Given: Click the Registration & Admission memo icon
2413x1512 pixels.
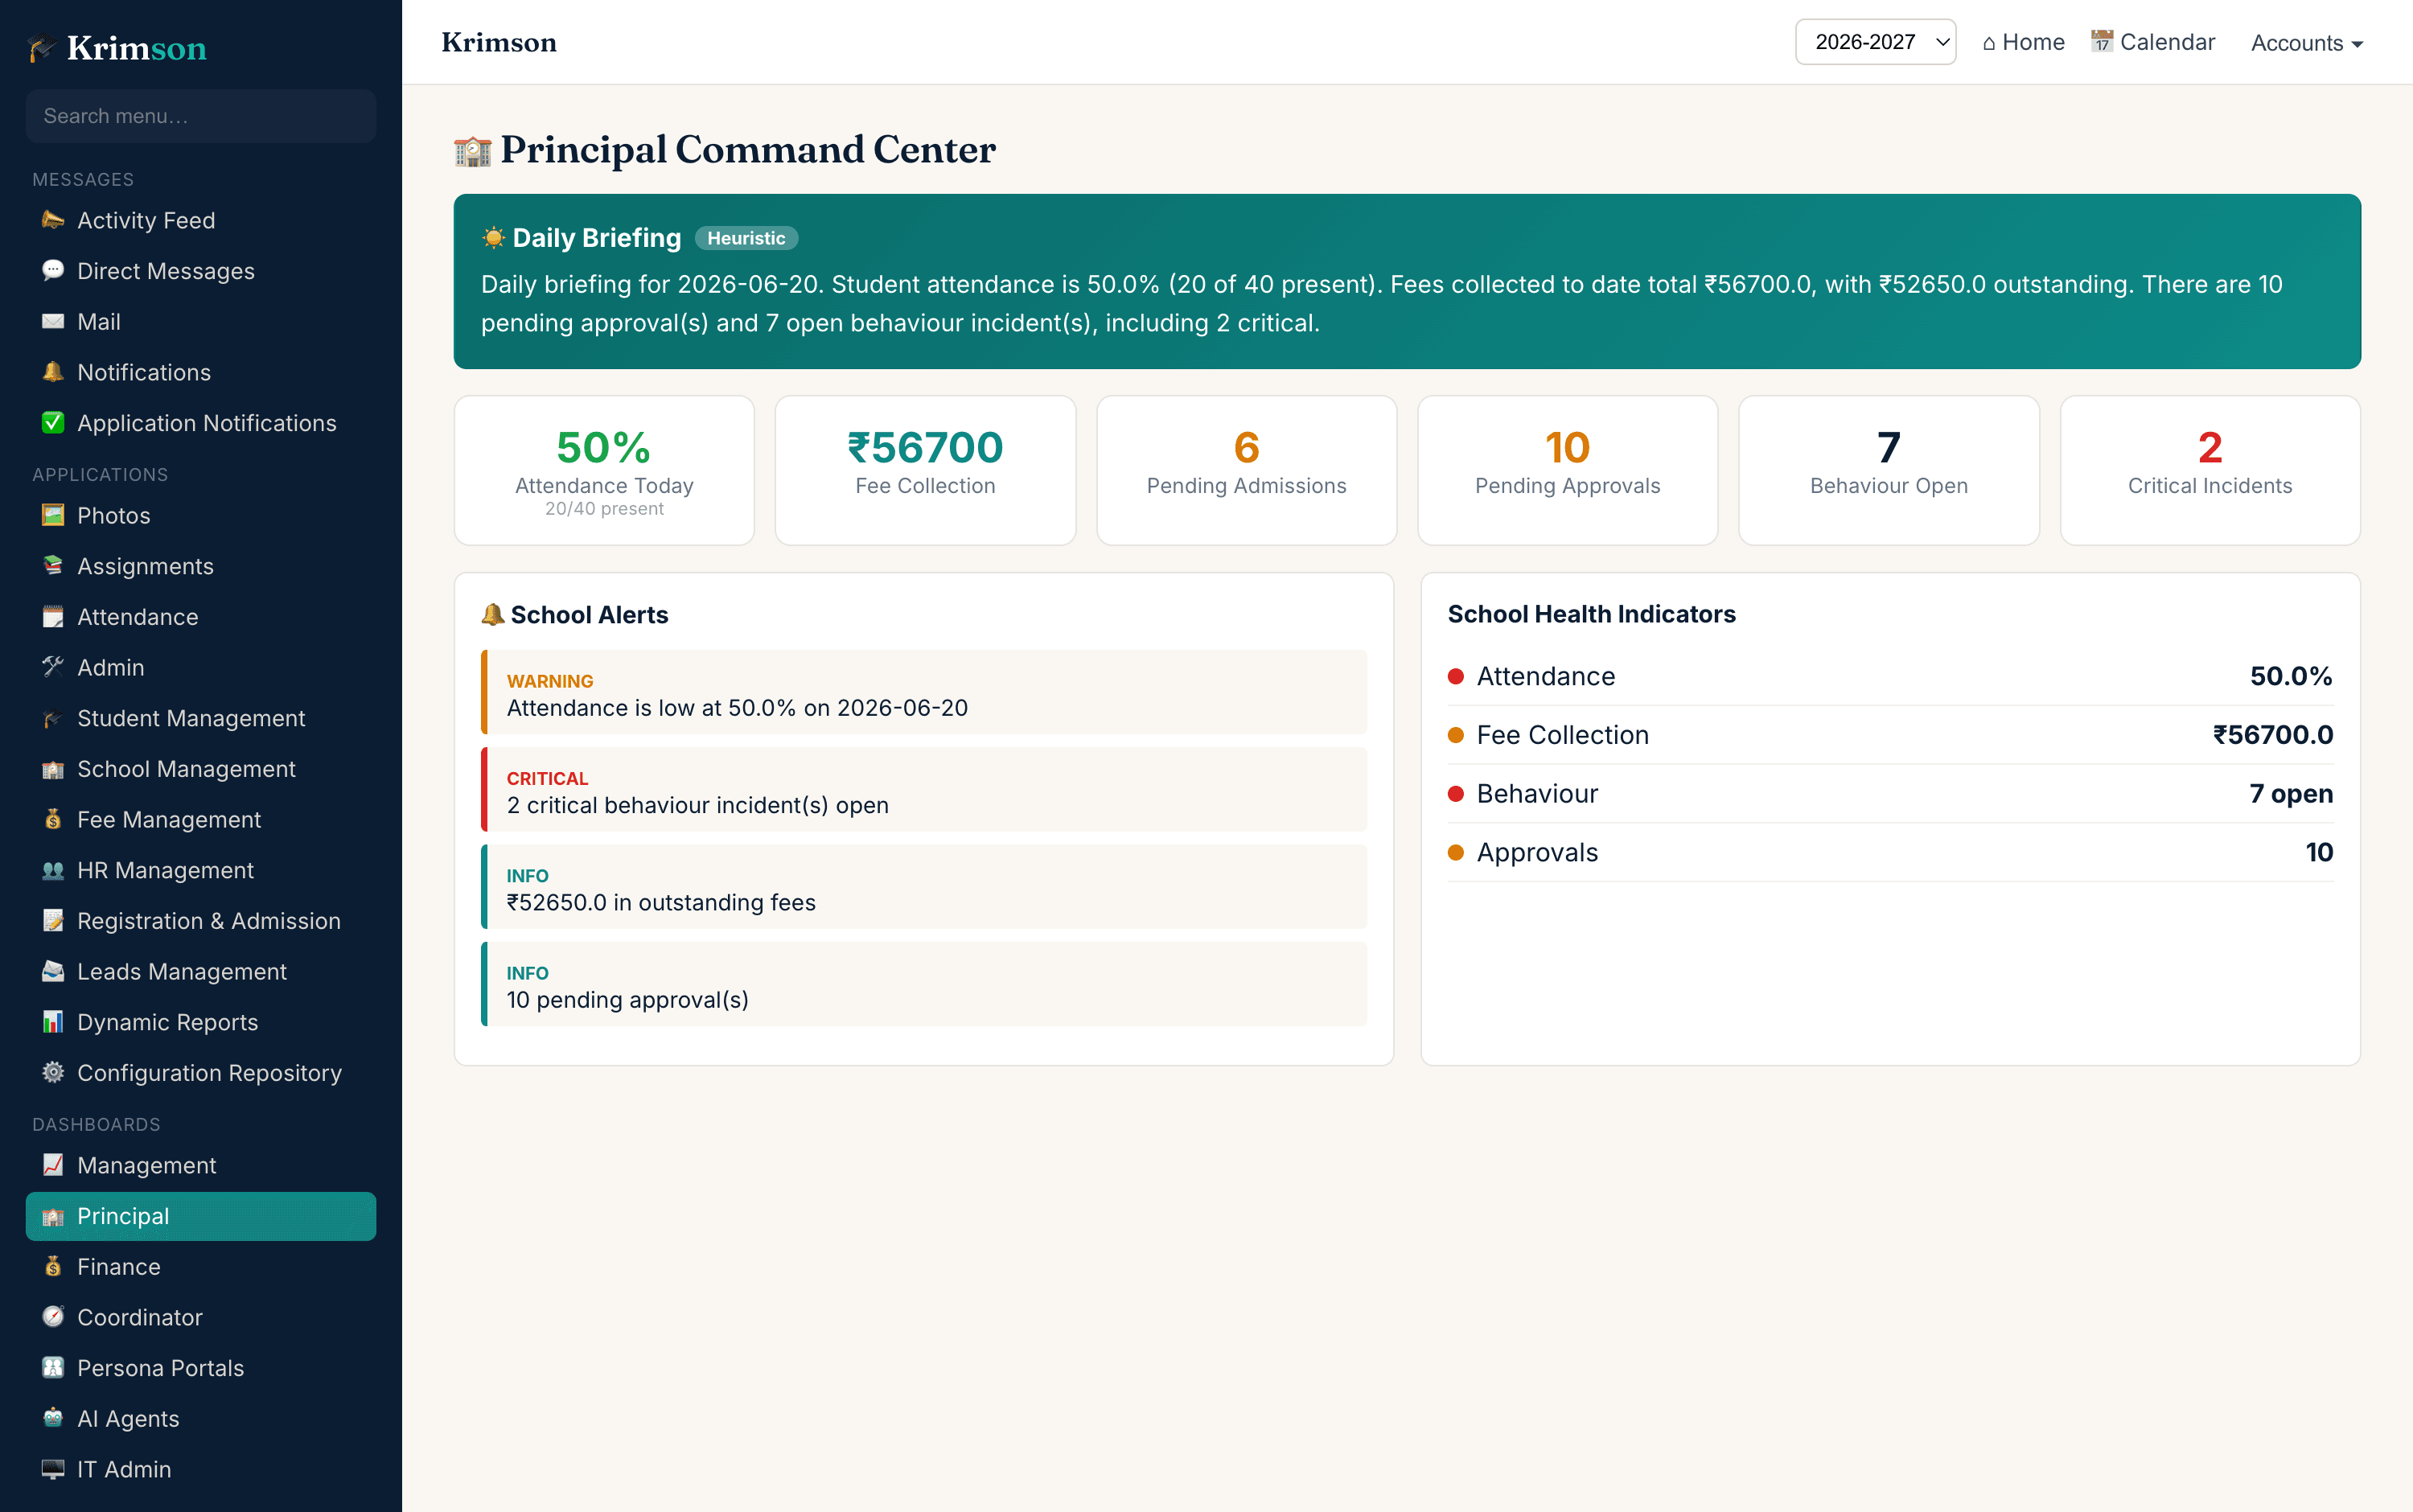Looking at the screenshot, I should (53, 921).
